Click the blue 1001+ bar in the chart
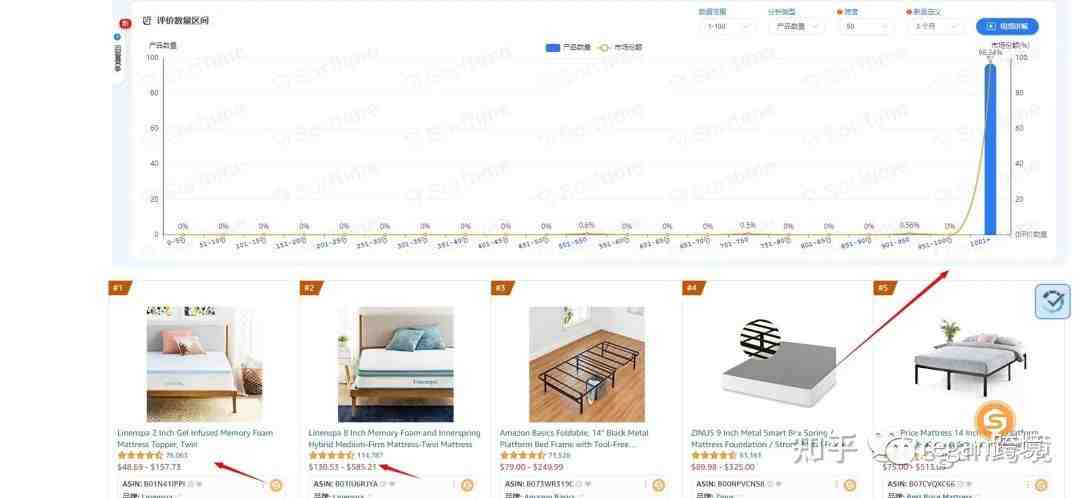 (x=990, y=149)
